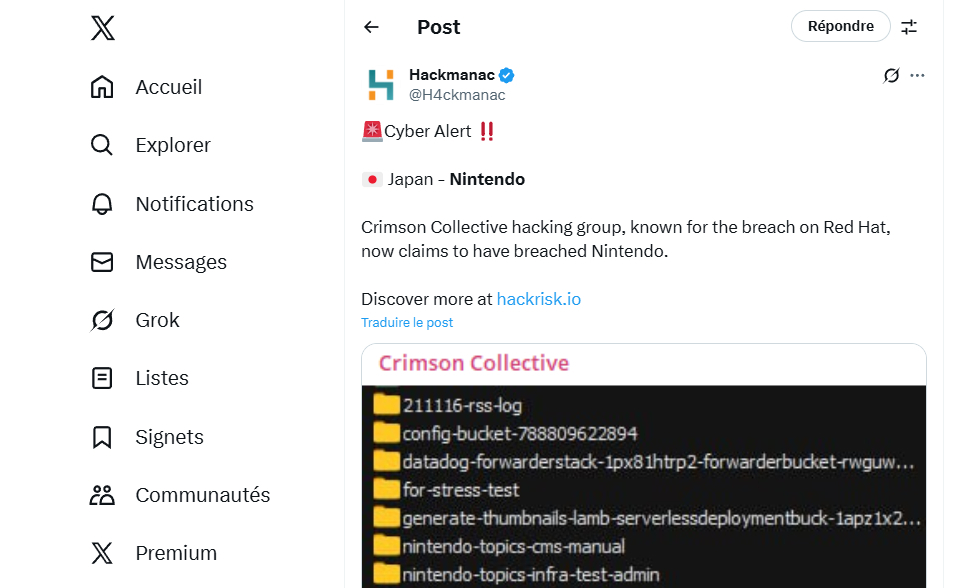
Task: Click the X logo at top left
Action: tap(102, 28)
